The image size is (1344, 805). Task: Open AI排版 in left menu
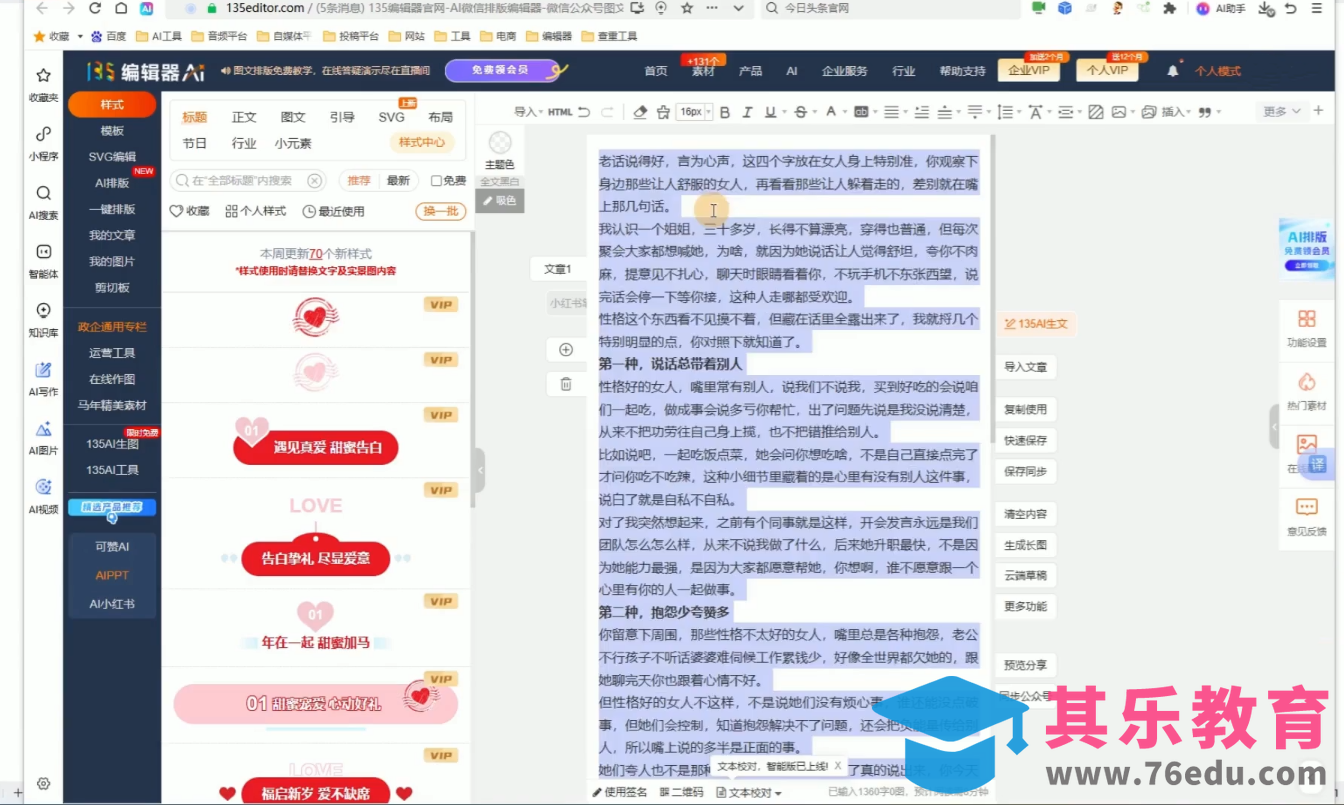[112, 183]
